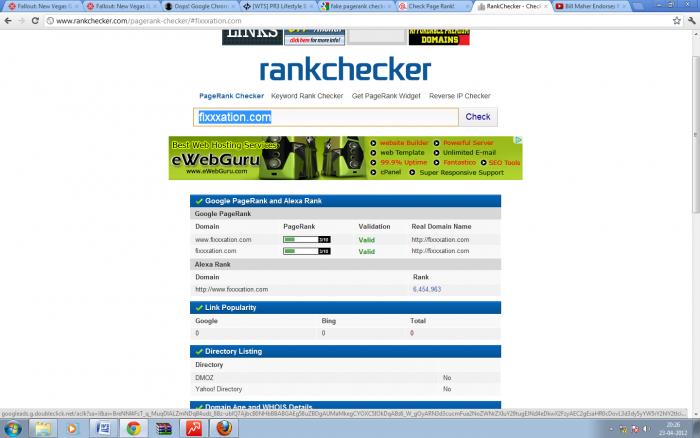Reload the page with the refresh icon

click(35, 21)
